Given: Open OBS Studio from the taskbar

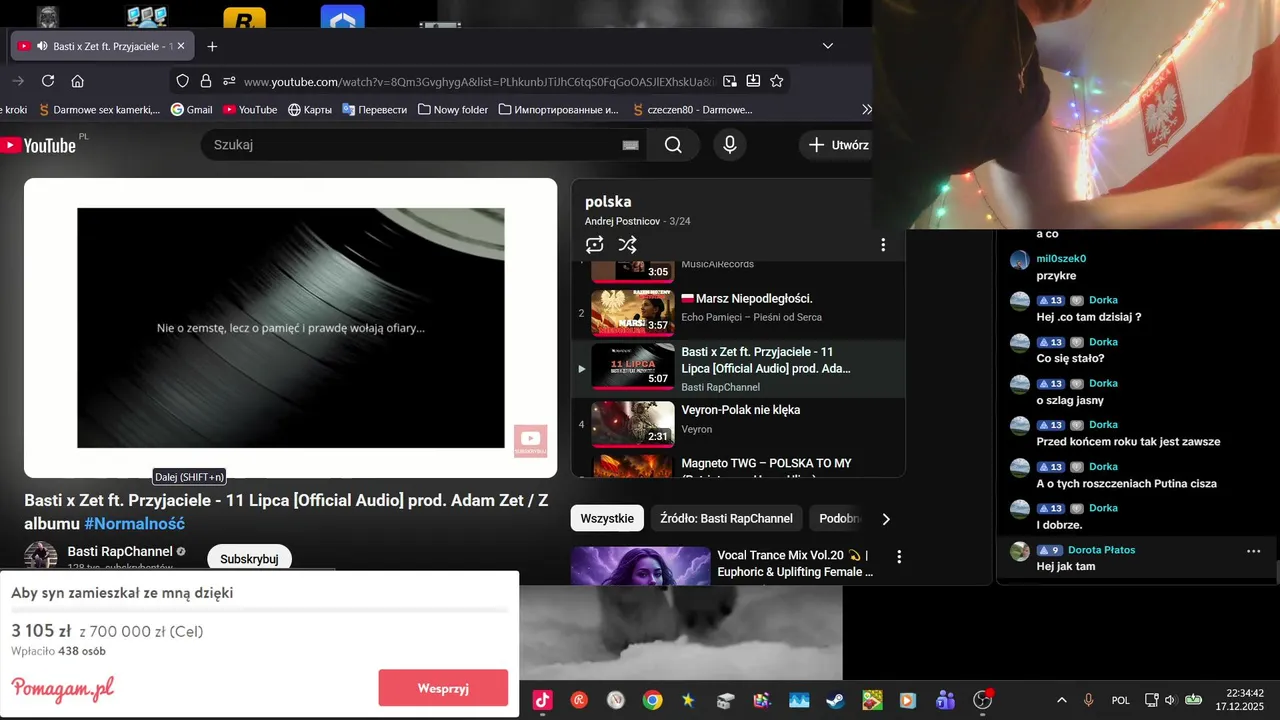Looking at the screenshot, I should tap(982, 700).
